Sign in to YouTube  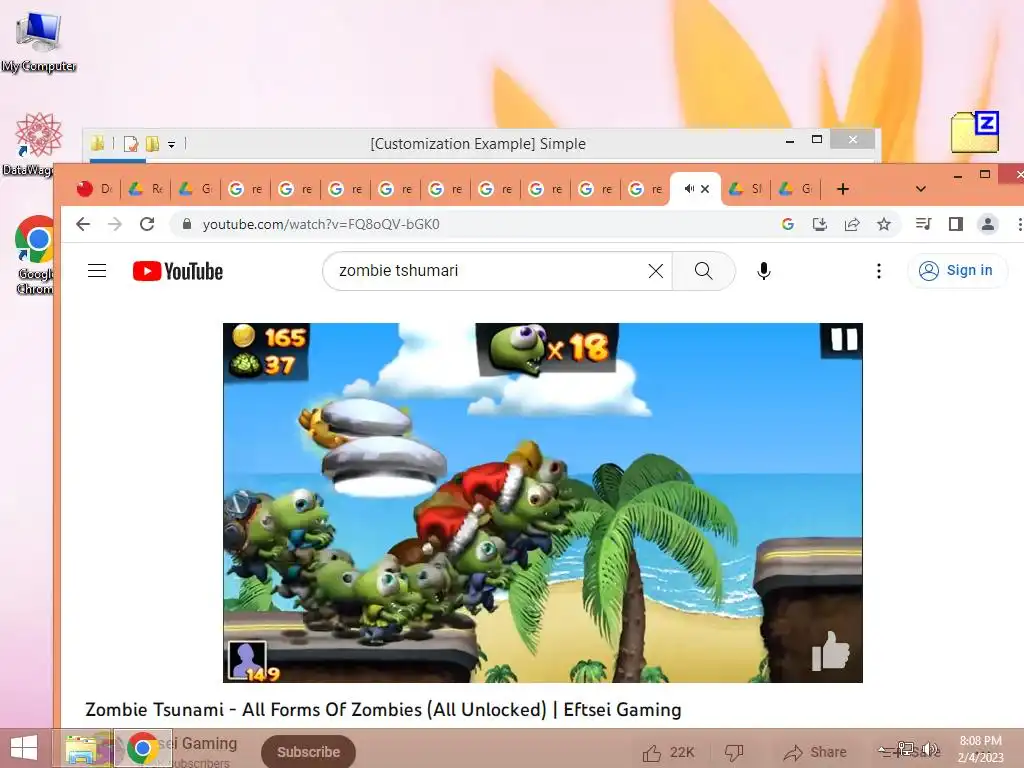point(957,270)
